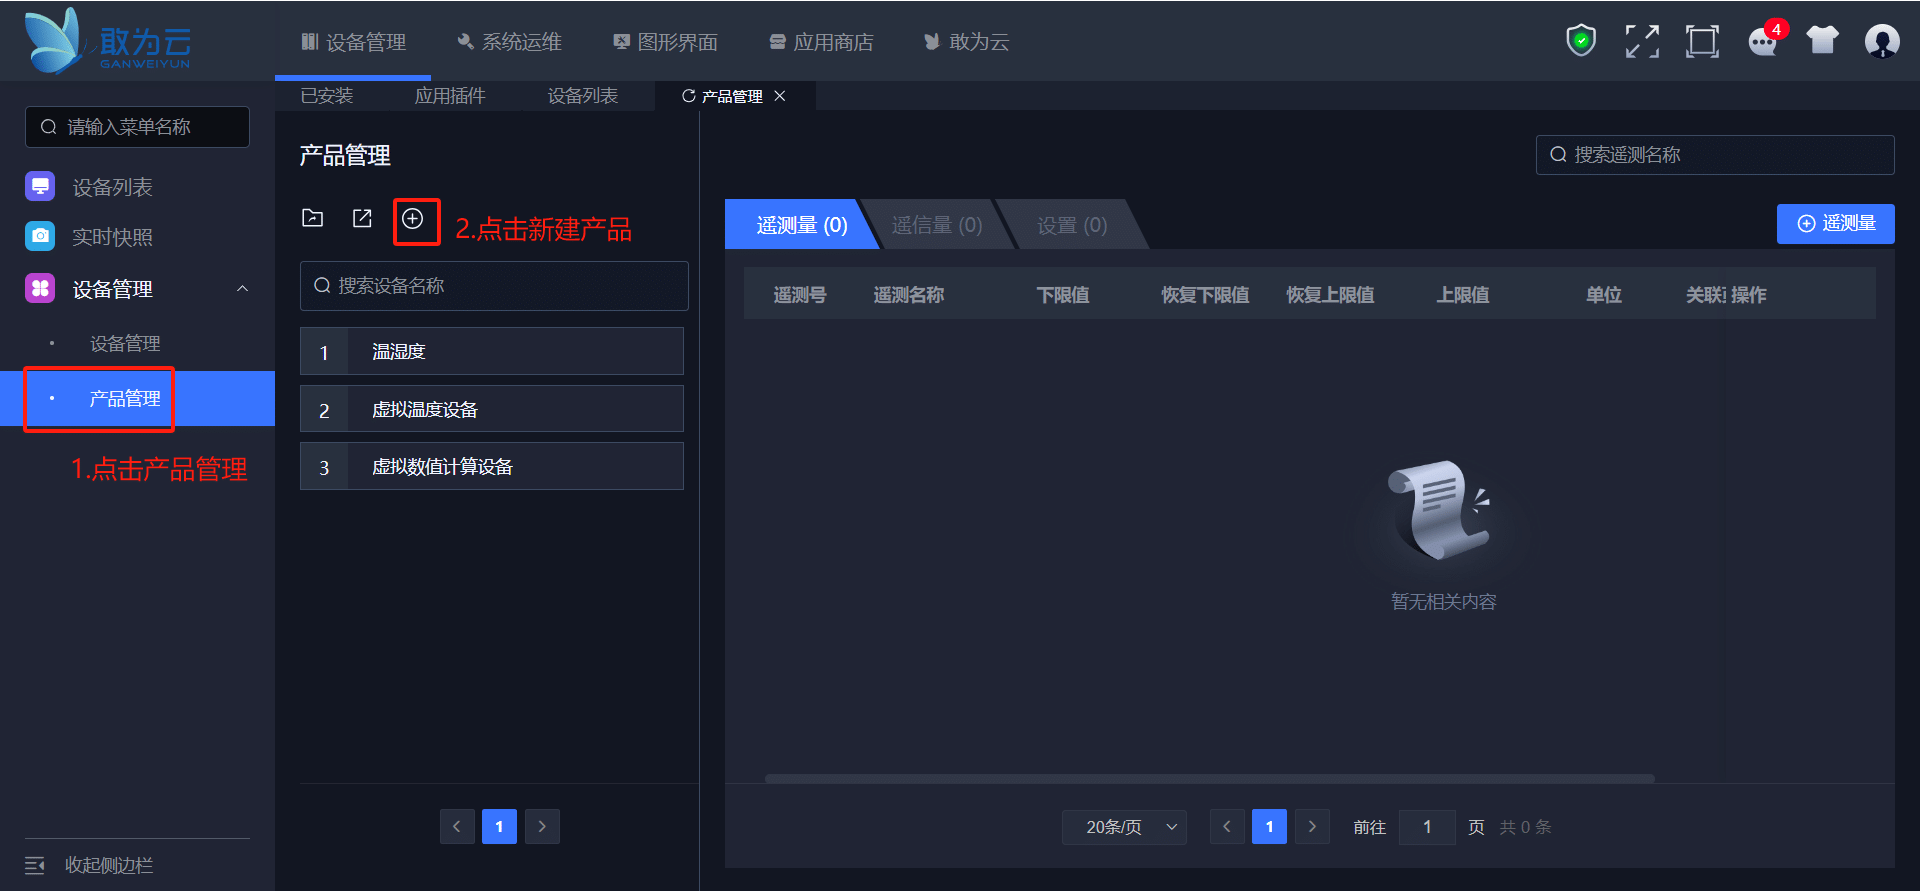
Task: Open the user avatar menu
Action: 1882,41
